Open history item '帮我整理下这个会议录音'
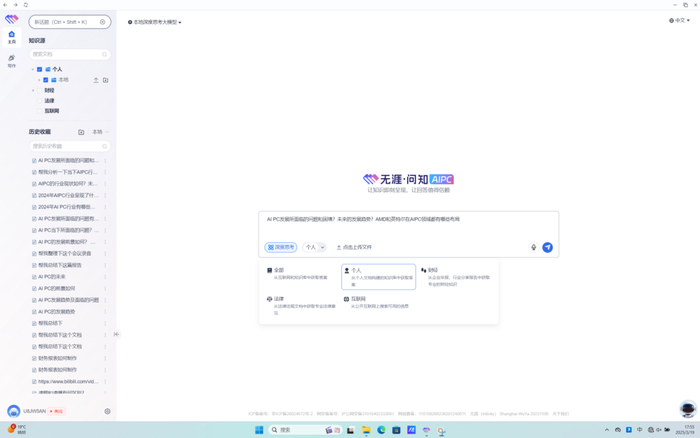700x438 pixels. 64,254
